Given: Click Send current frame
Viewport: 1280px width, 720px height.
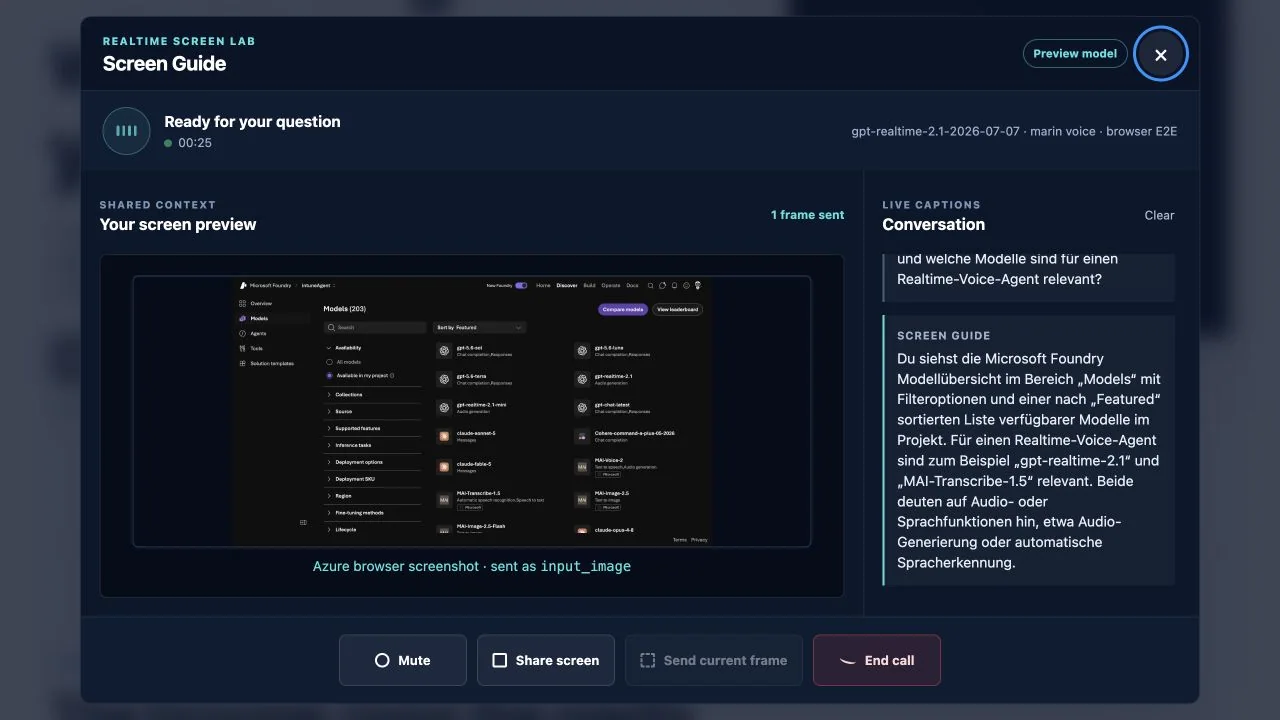Looking at the screenshot, I should coord(714,660).
